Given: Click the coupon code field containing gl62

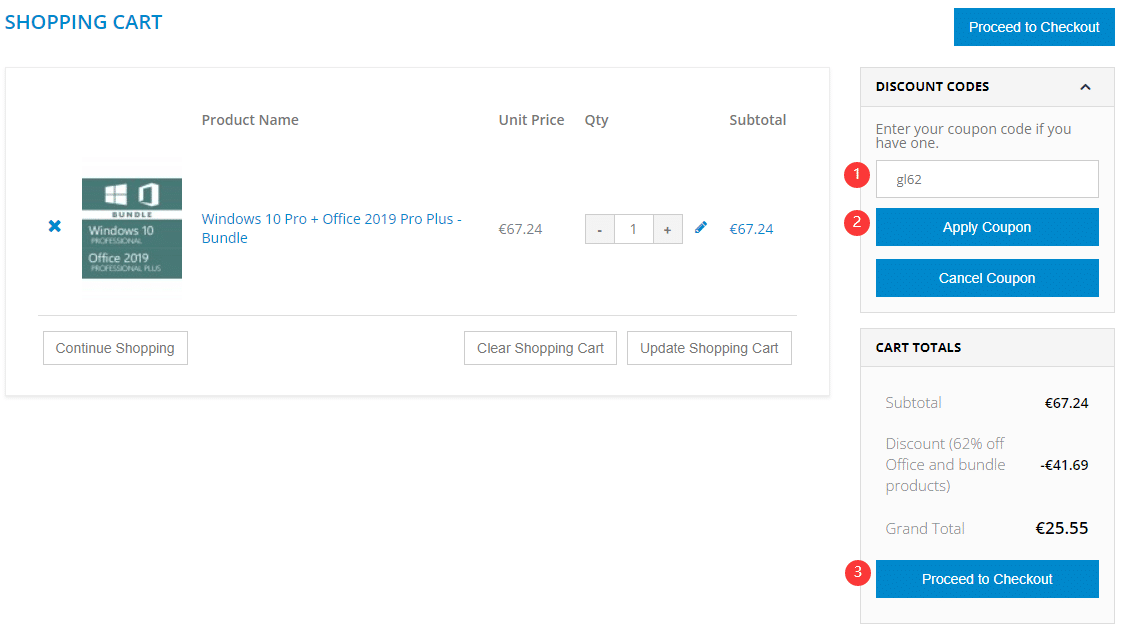Looking at the screenshot, I should [987, 180].
